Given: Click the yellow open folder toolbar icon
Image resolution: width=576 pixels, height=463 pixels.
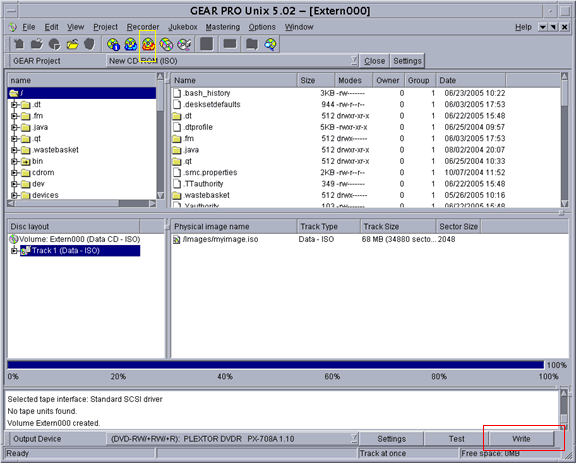Looking at the screenshot, I should pos(72,44).
